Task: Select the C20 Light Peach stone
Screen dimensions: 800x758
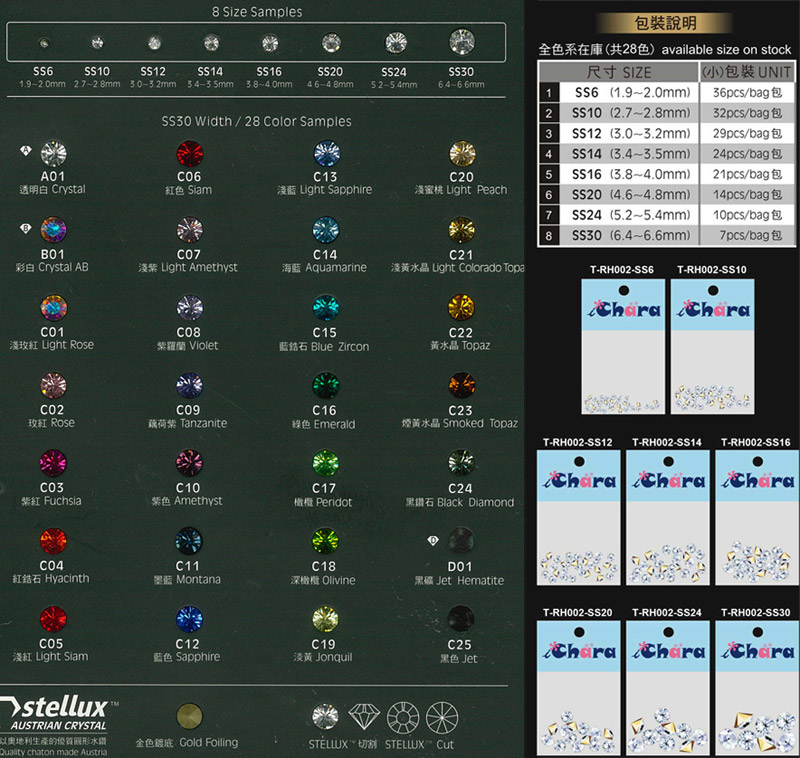Action: coord(462,154)
